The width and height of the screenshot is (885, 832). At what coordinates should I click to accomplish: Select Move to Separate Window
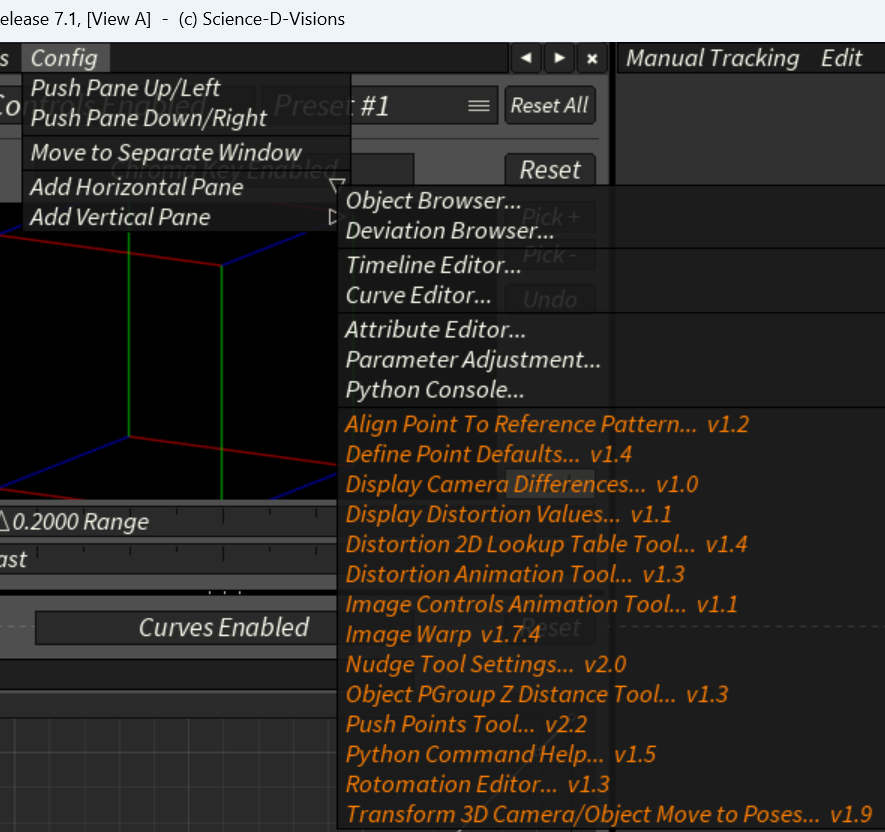186,152
